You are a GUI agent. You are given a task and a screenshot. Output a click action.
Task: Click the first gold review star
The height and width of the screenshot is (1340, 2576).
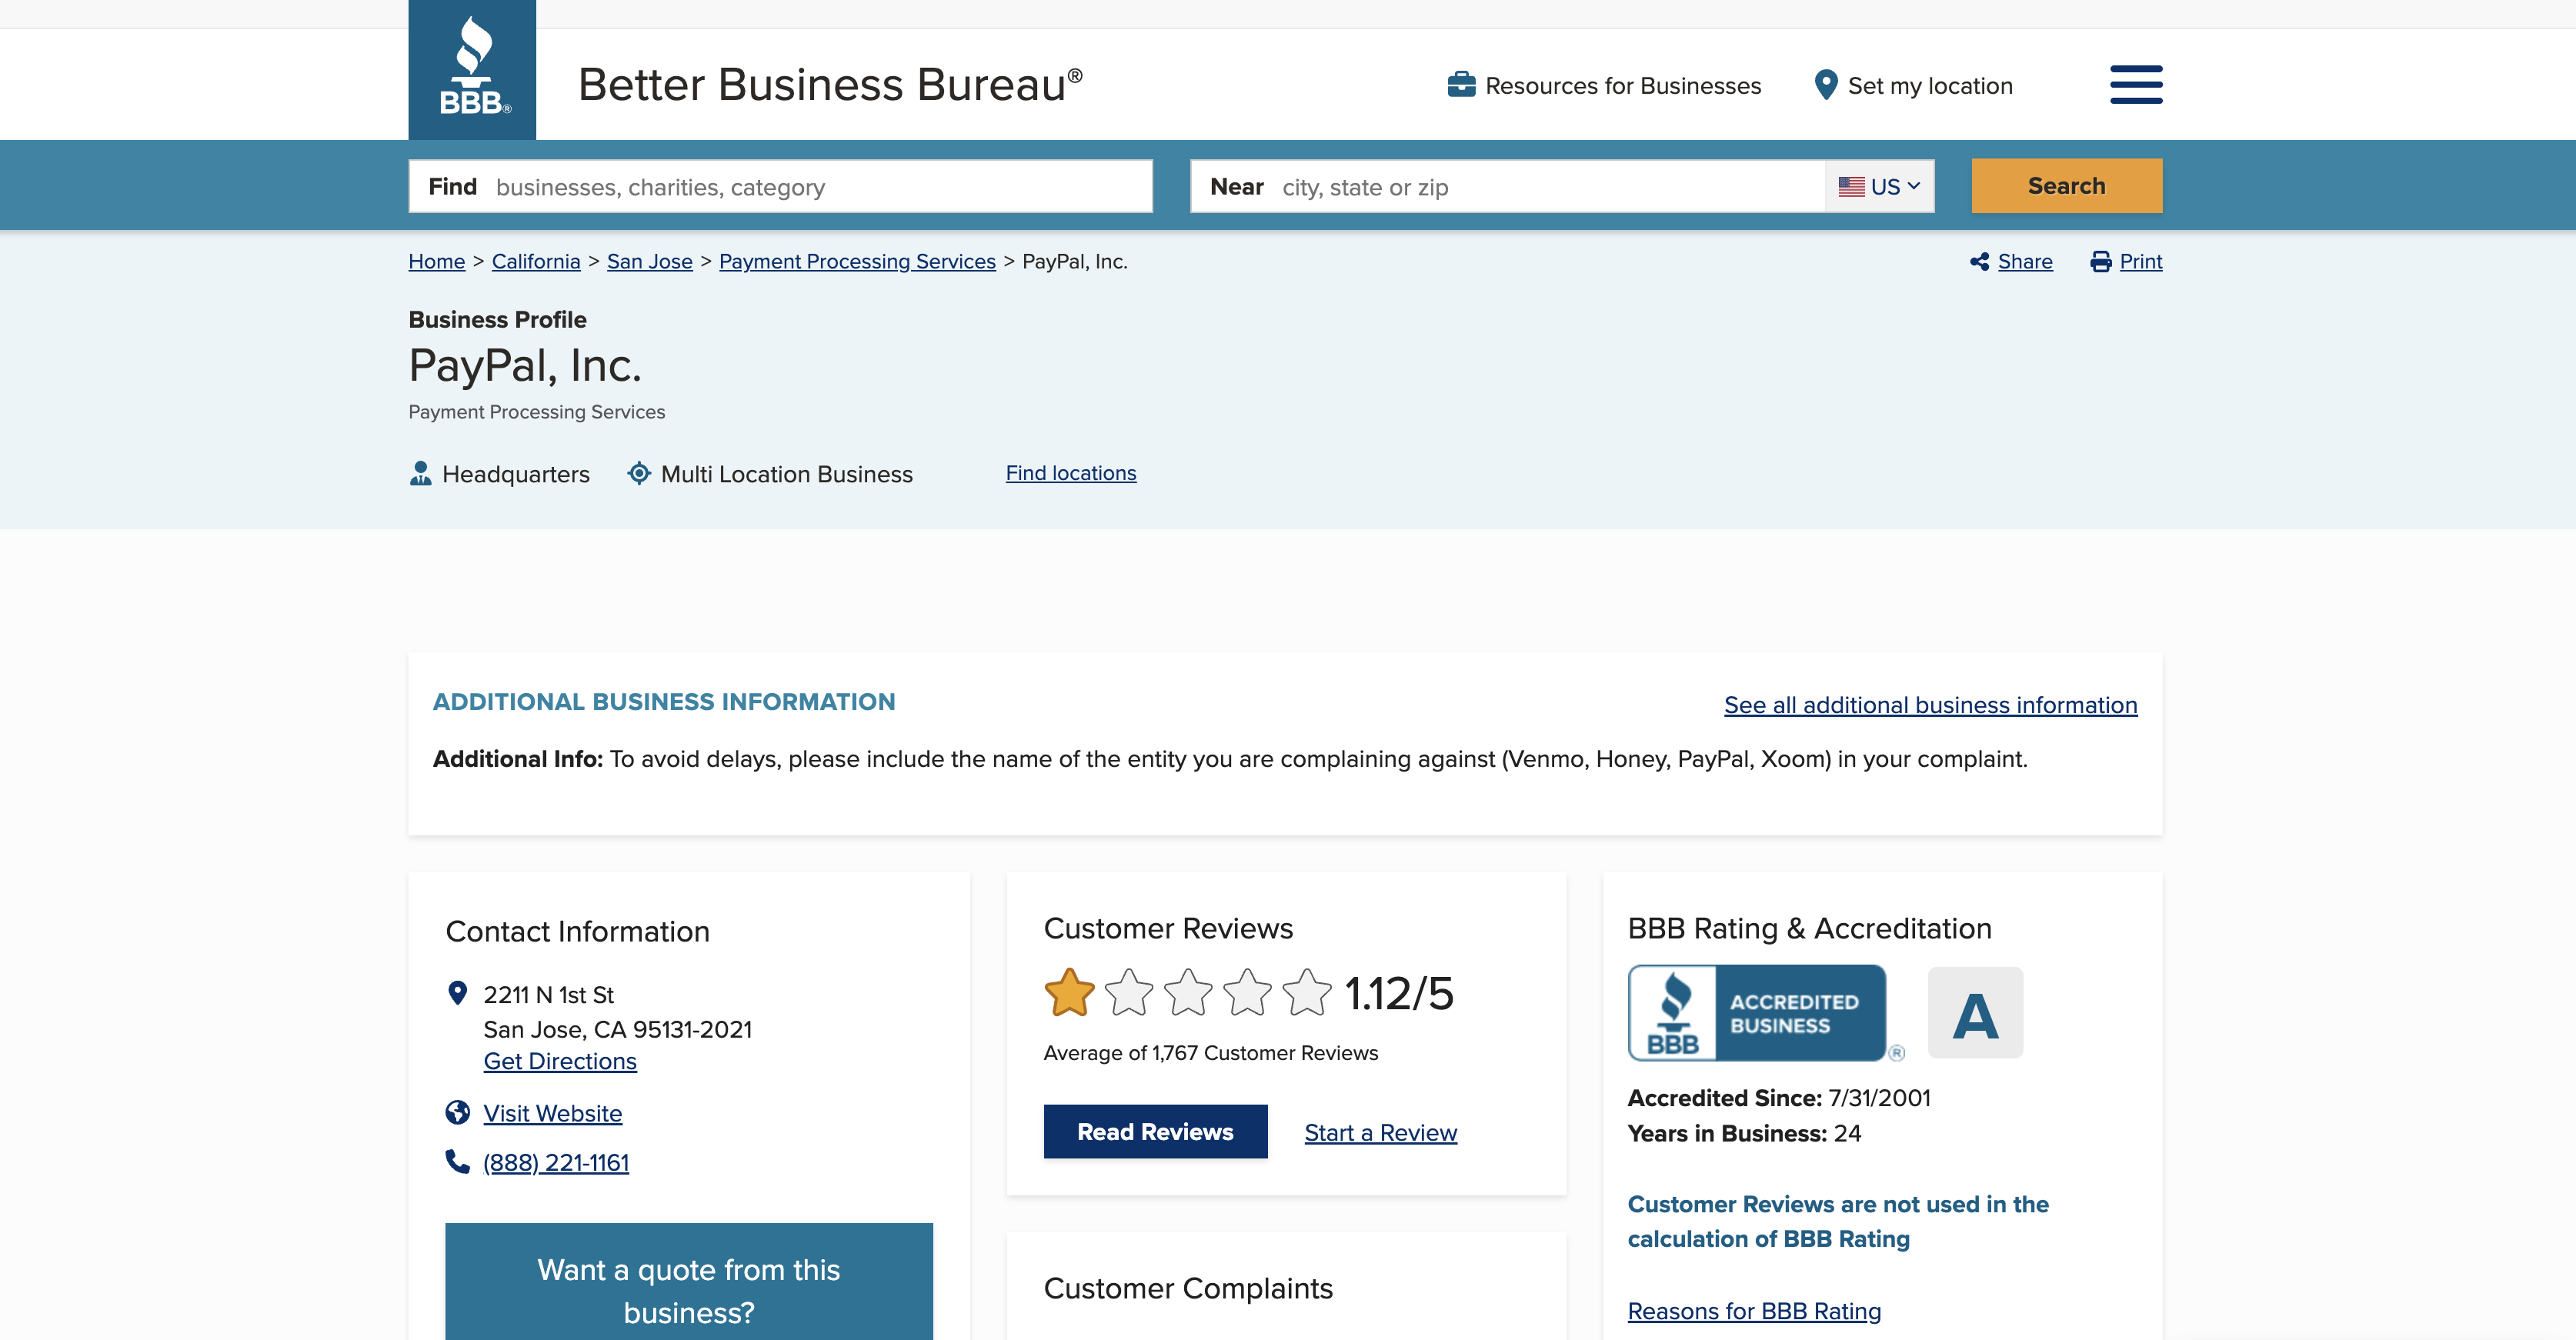point(1069,993)
